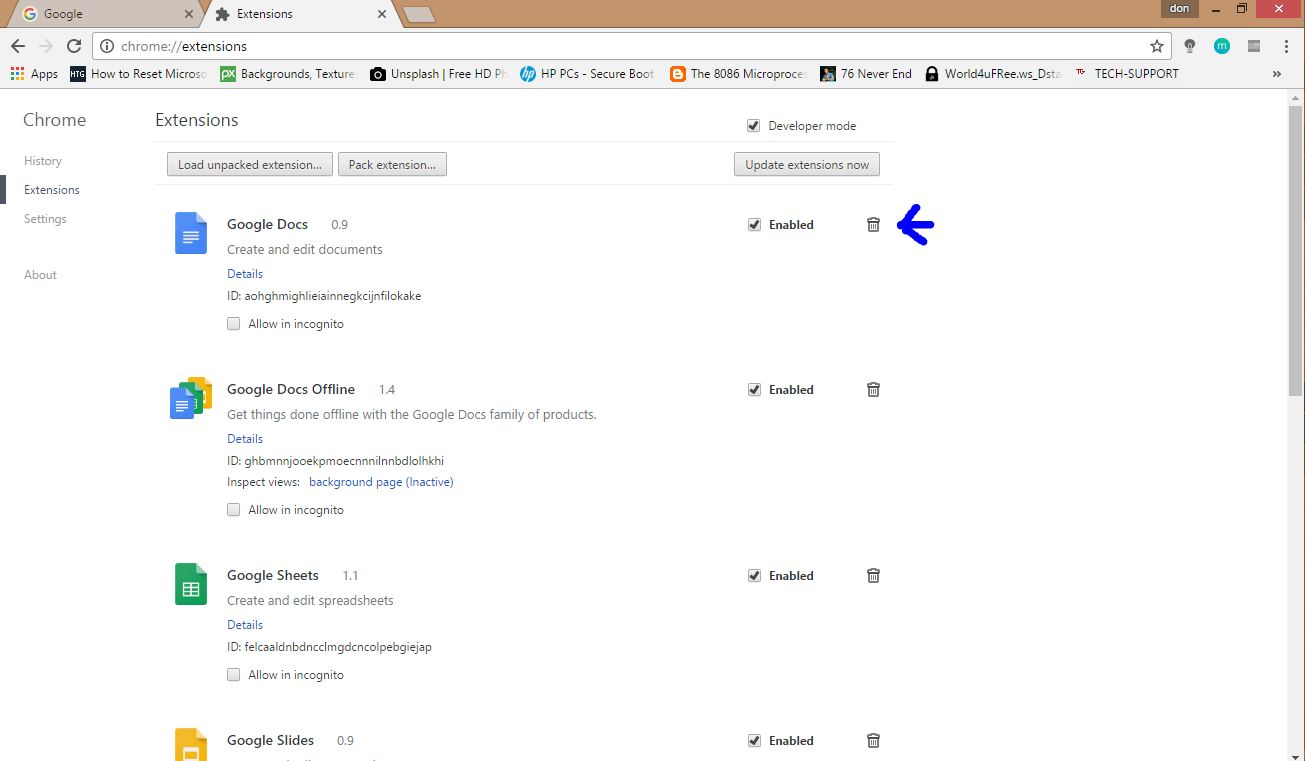Delete Google Sheets via its trash icon
The height and width of the screenshot is (761, 1305).
pyautogui.click(x=873, y=576)
